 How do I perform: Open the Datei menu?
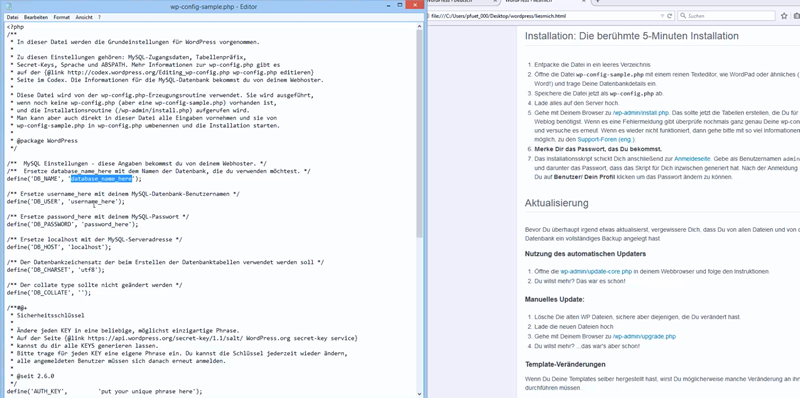click(x=12, y=17)
